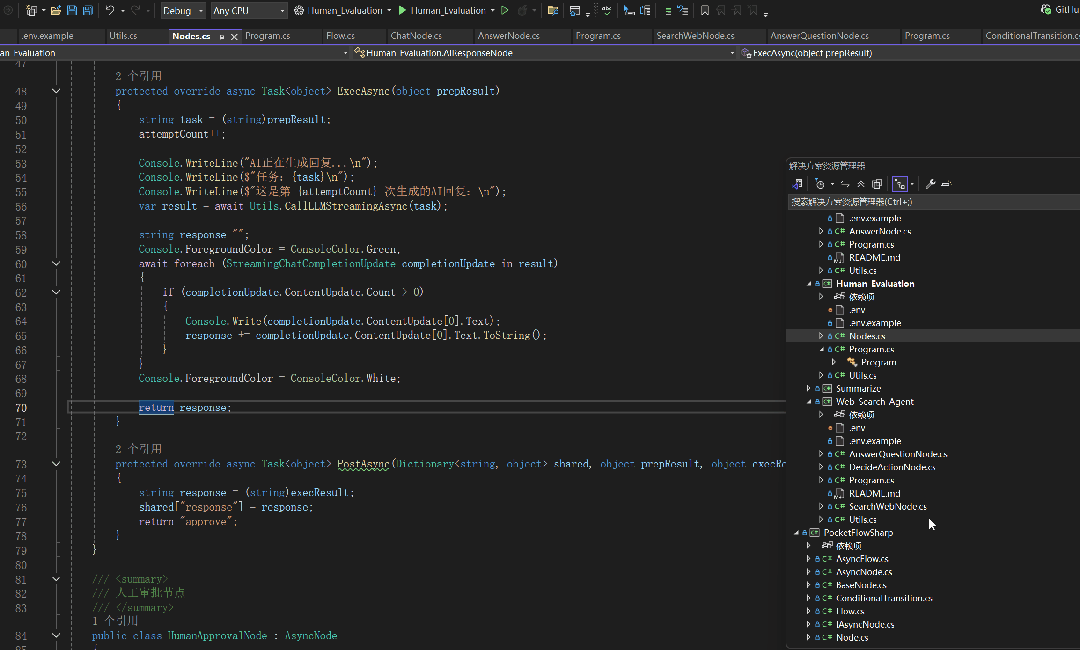Image resolution: width=1080 pixels, height=650 pixels.
Task: Open Properties wrench in Solution Explorer
Action: point(931,184)
